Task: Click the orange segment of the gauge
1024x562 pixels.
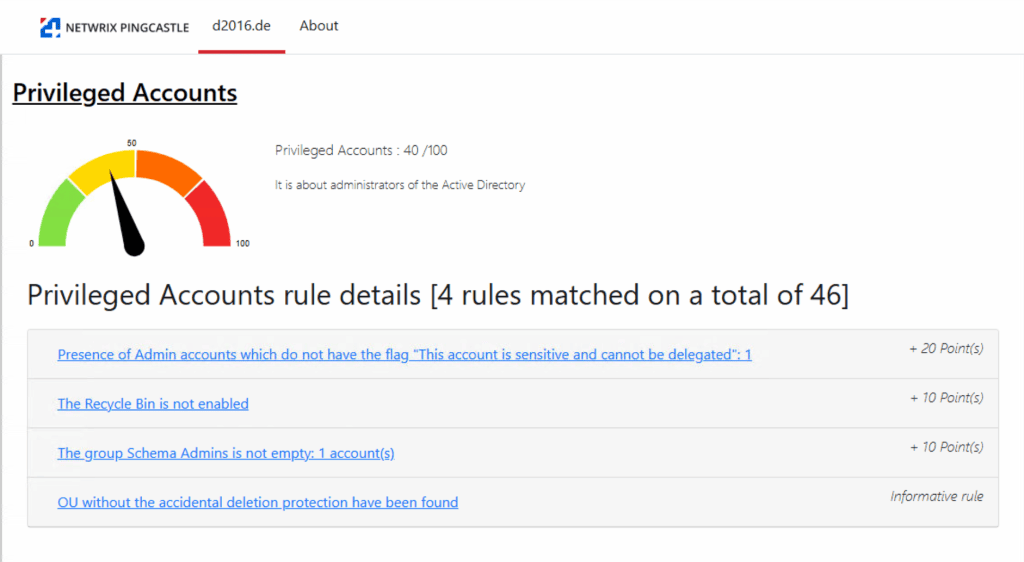Action: pos(166,167)
